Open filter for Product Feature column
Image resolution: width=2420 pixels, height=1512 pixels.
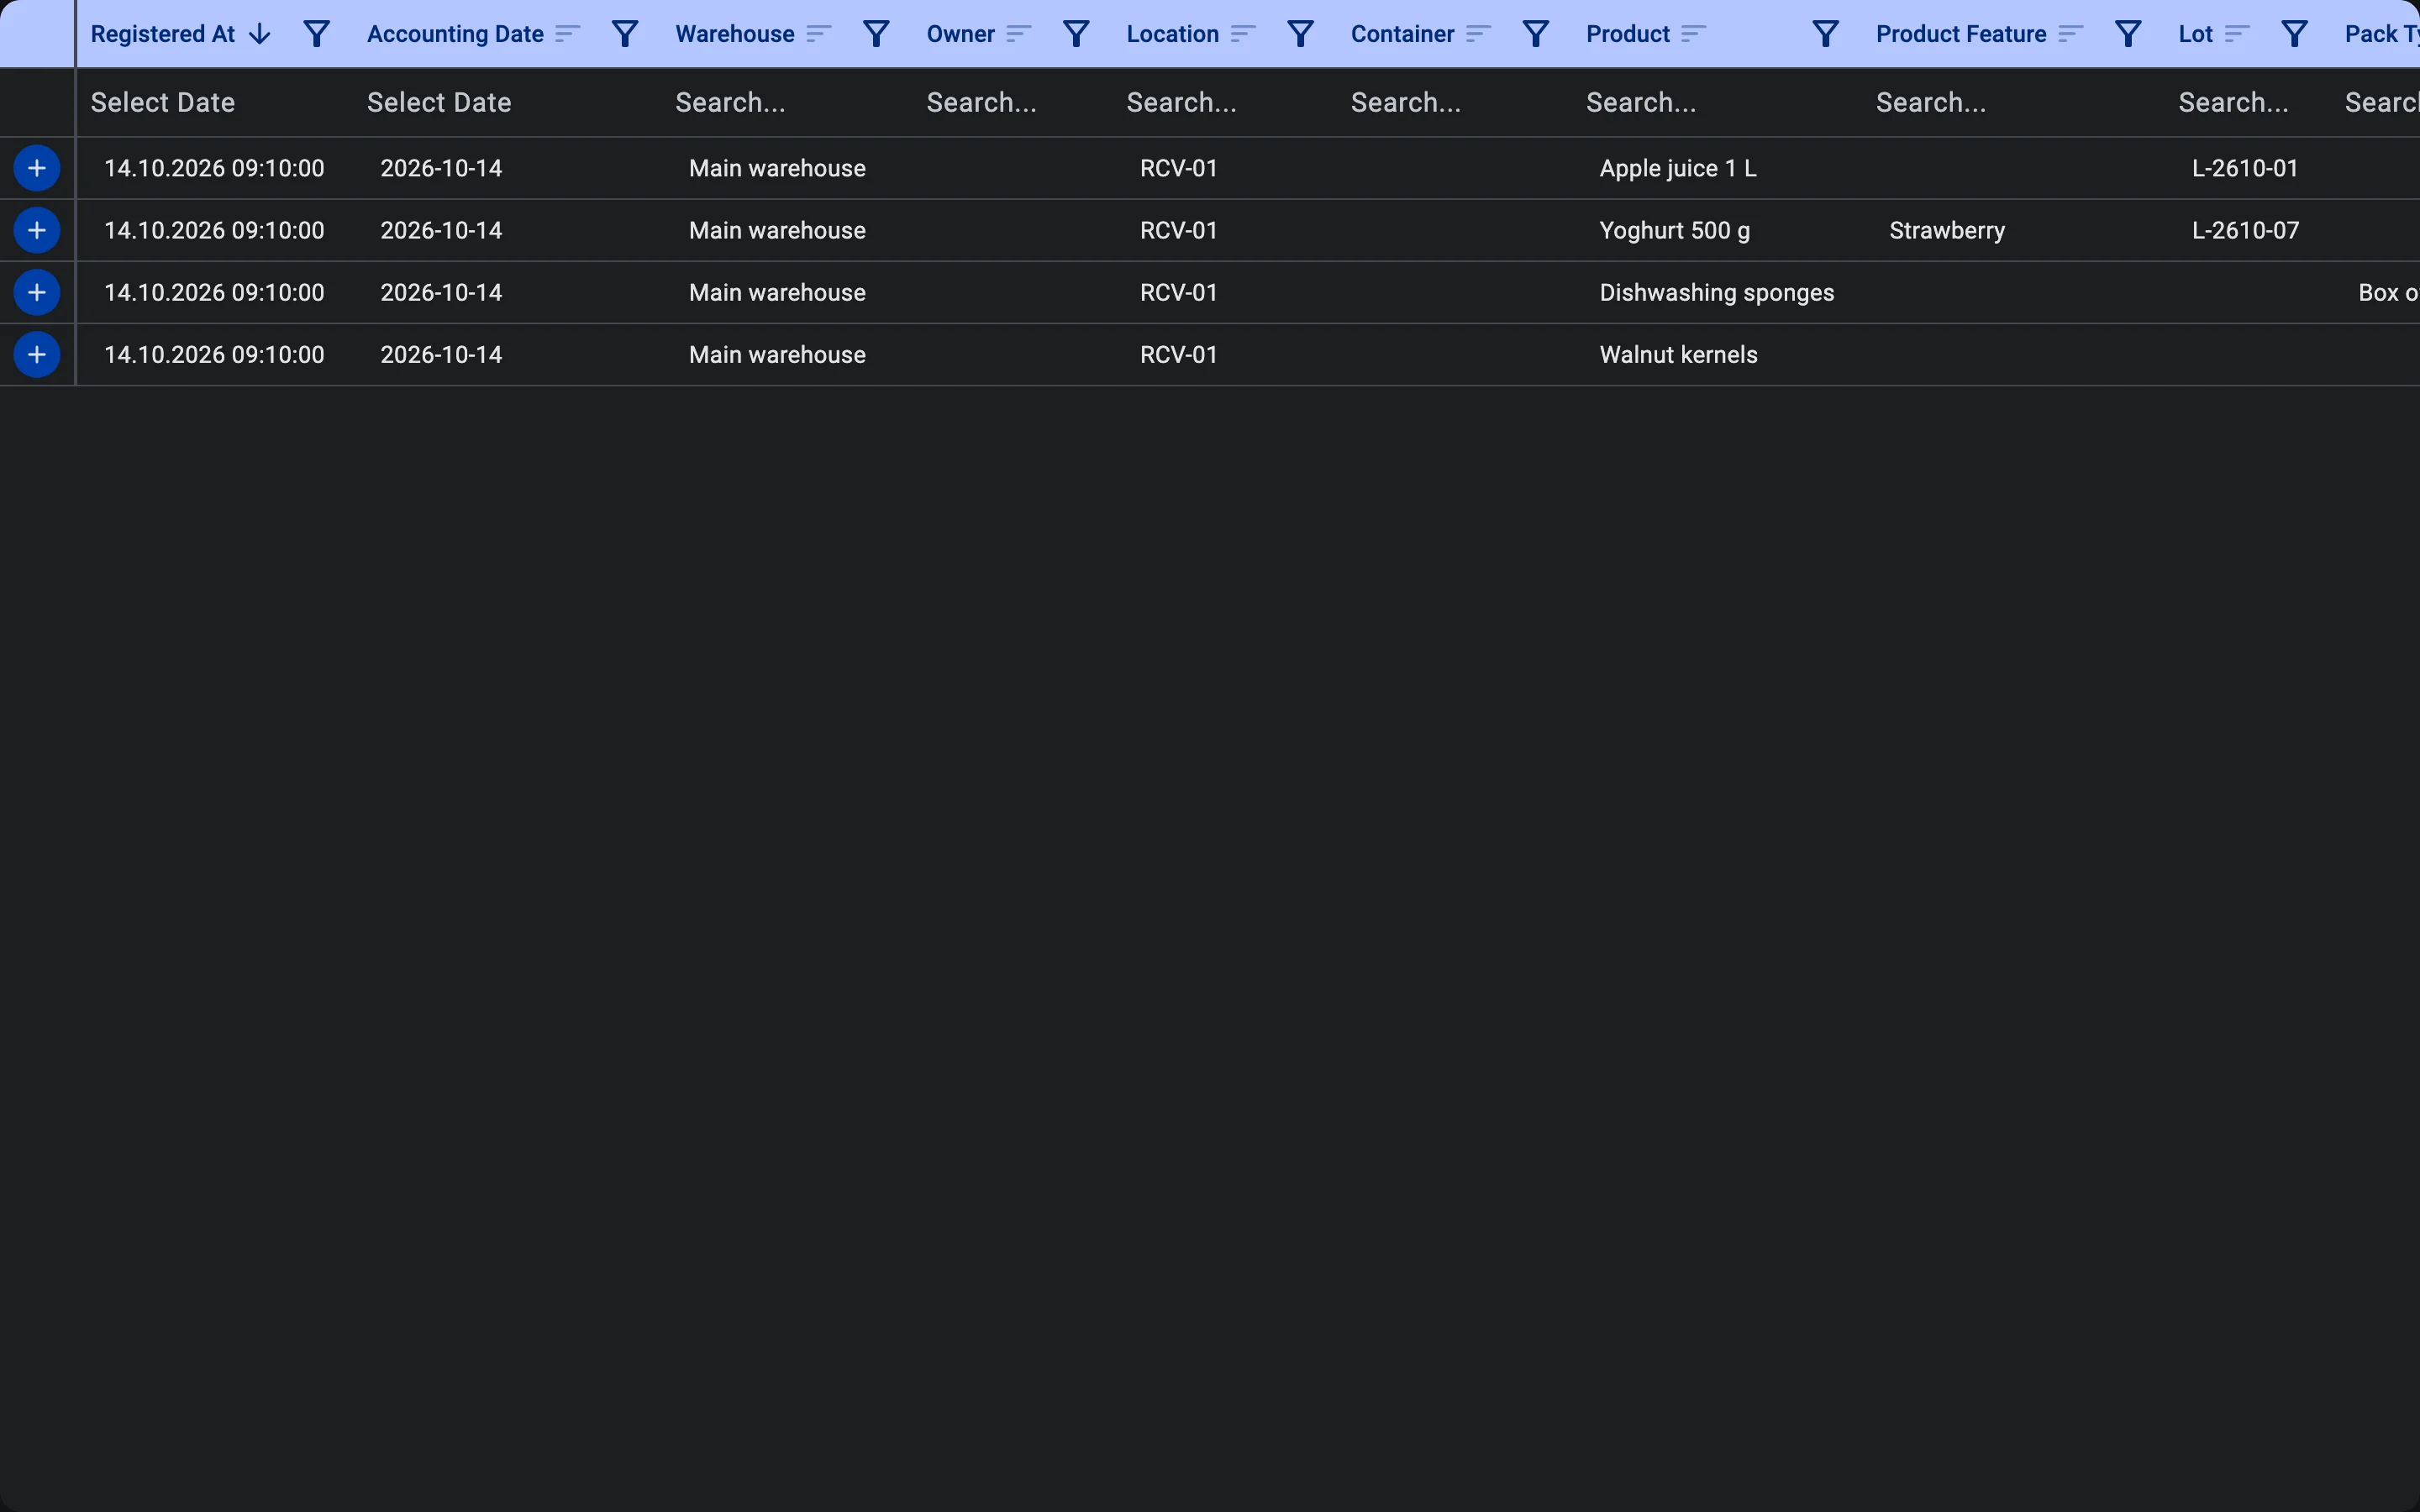coord(2128,34)
